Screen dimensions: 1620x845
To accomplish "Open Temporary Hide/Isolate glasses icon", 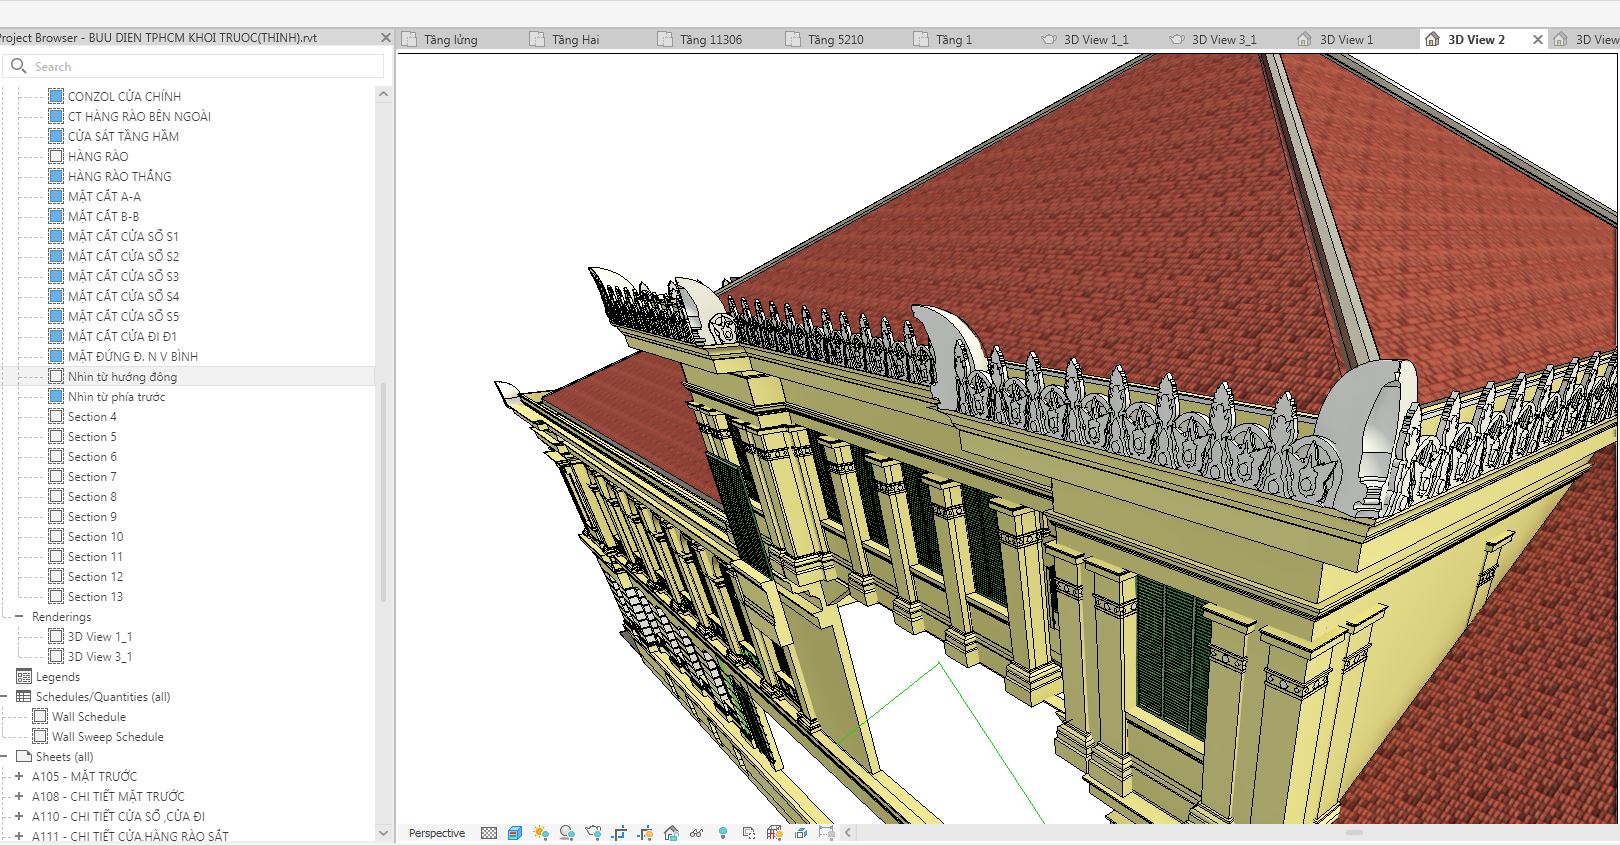I will point(696,833).
